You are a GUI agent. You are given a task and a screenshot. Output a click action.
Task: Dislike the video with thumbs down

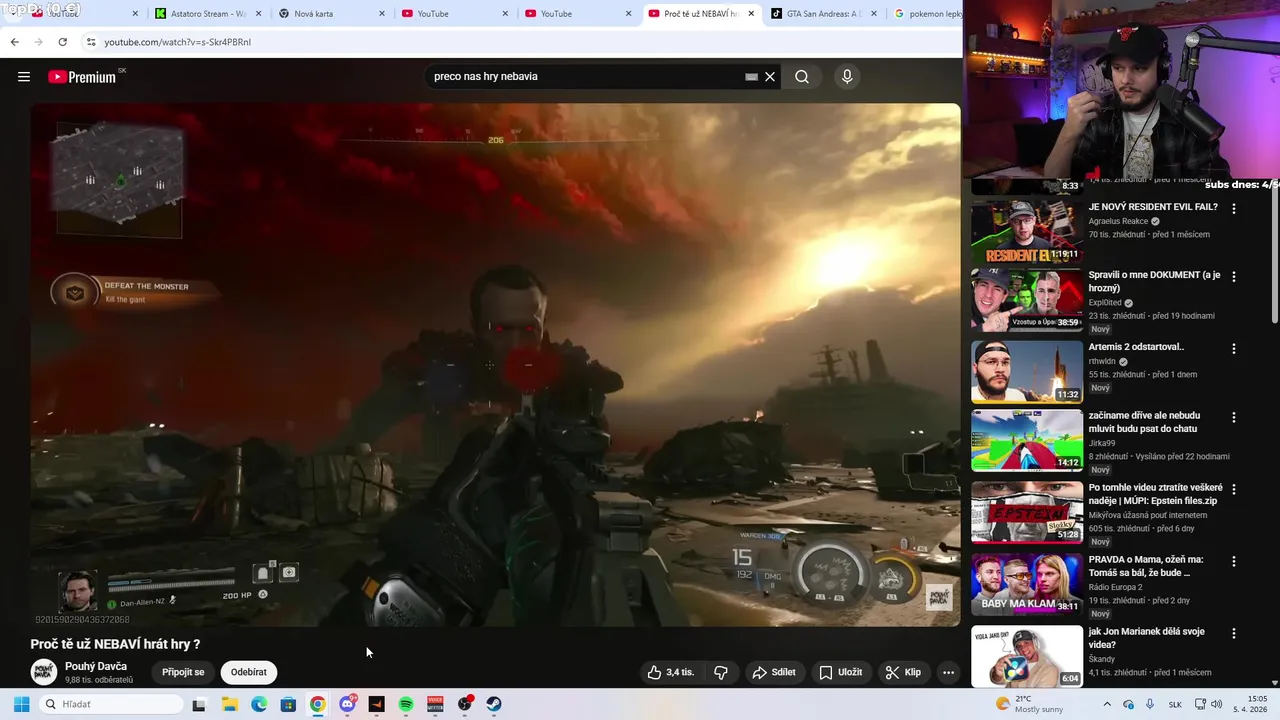coord(721,672)
